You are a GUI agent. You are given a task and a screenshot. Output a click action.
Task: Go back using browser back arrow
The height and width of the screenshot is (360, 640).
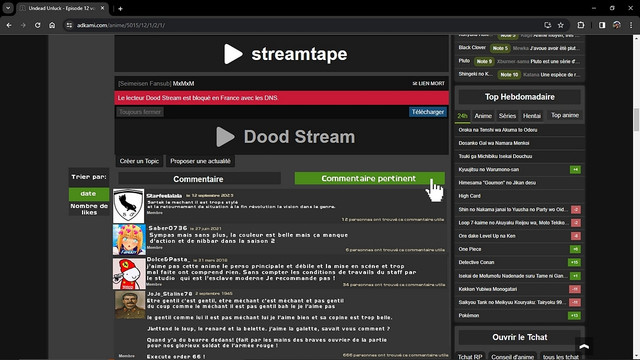click(9, 25)
